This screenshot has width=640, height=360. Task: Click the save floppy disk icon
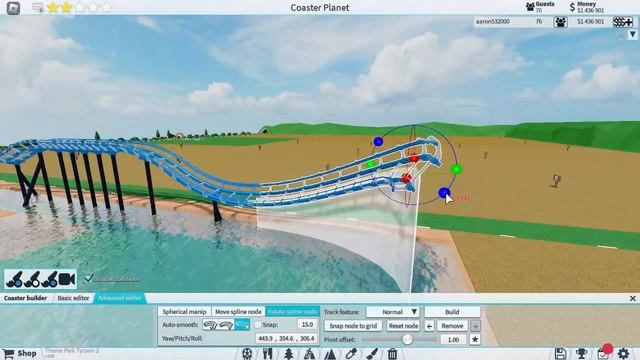pyautogui.click(x=560, y=353)
